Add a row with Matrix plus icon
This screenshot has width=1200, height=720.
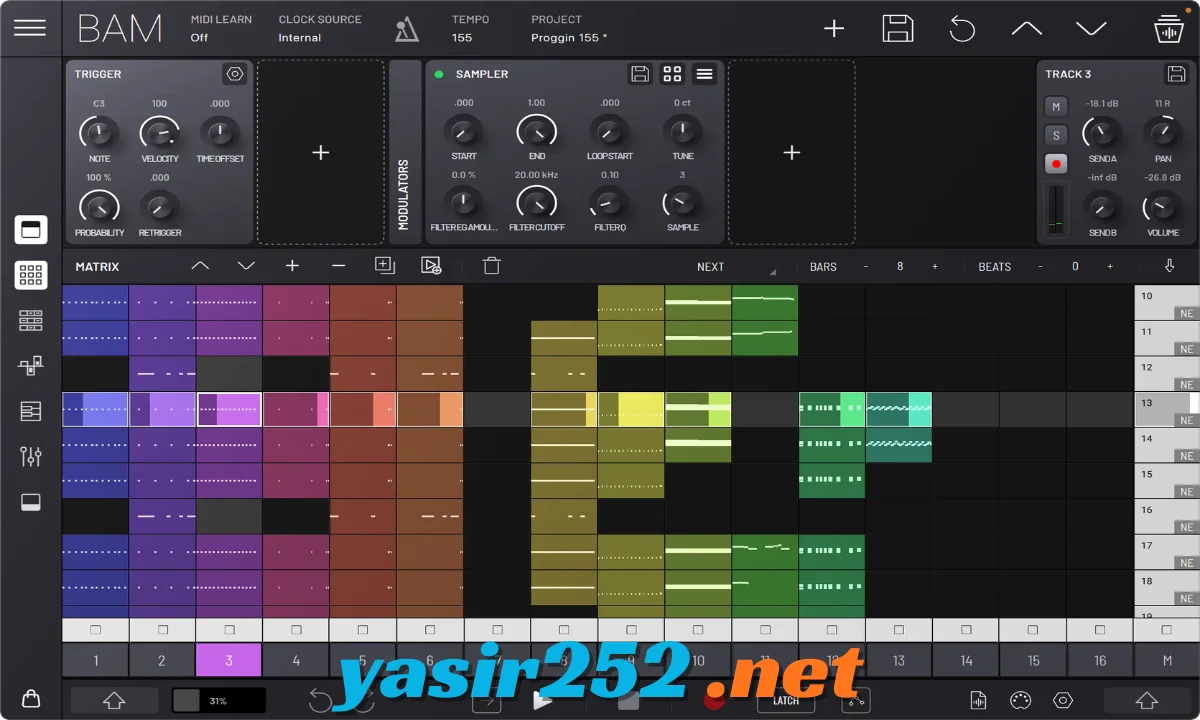292,266
